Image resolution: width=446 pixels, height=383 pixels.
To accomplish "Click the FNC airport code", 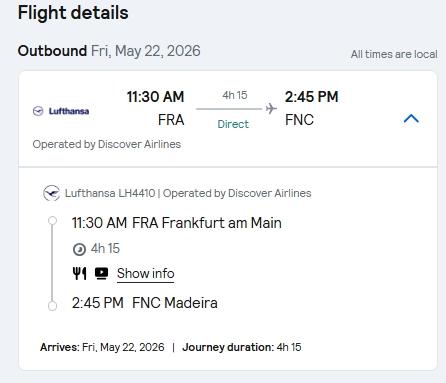I will click(299, 120).
